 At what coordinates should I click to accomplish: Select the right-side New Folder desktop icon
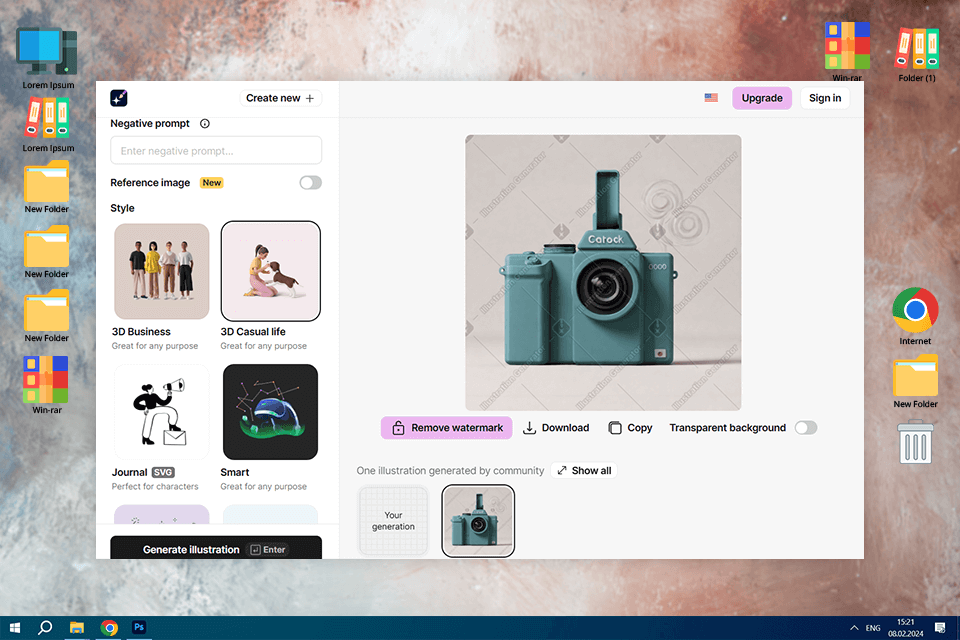pos(915,381)
